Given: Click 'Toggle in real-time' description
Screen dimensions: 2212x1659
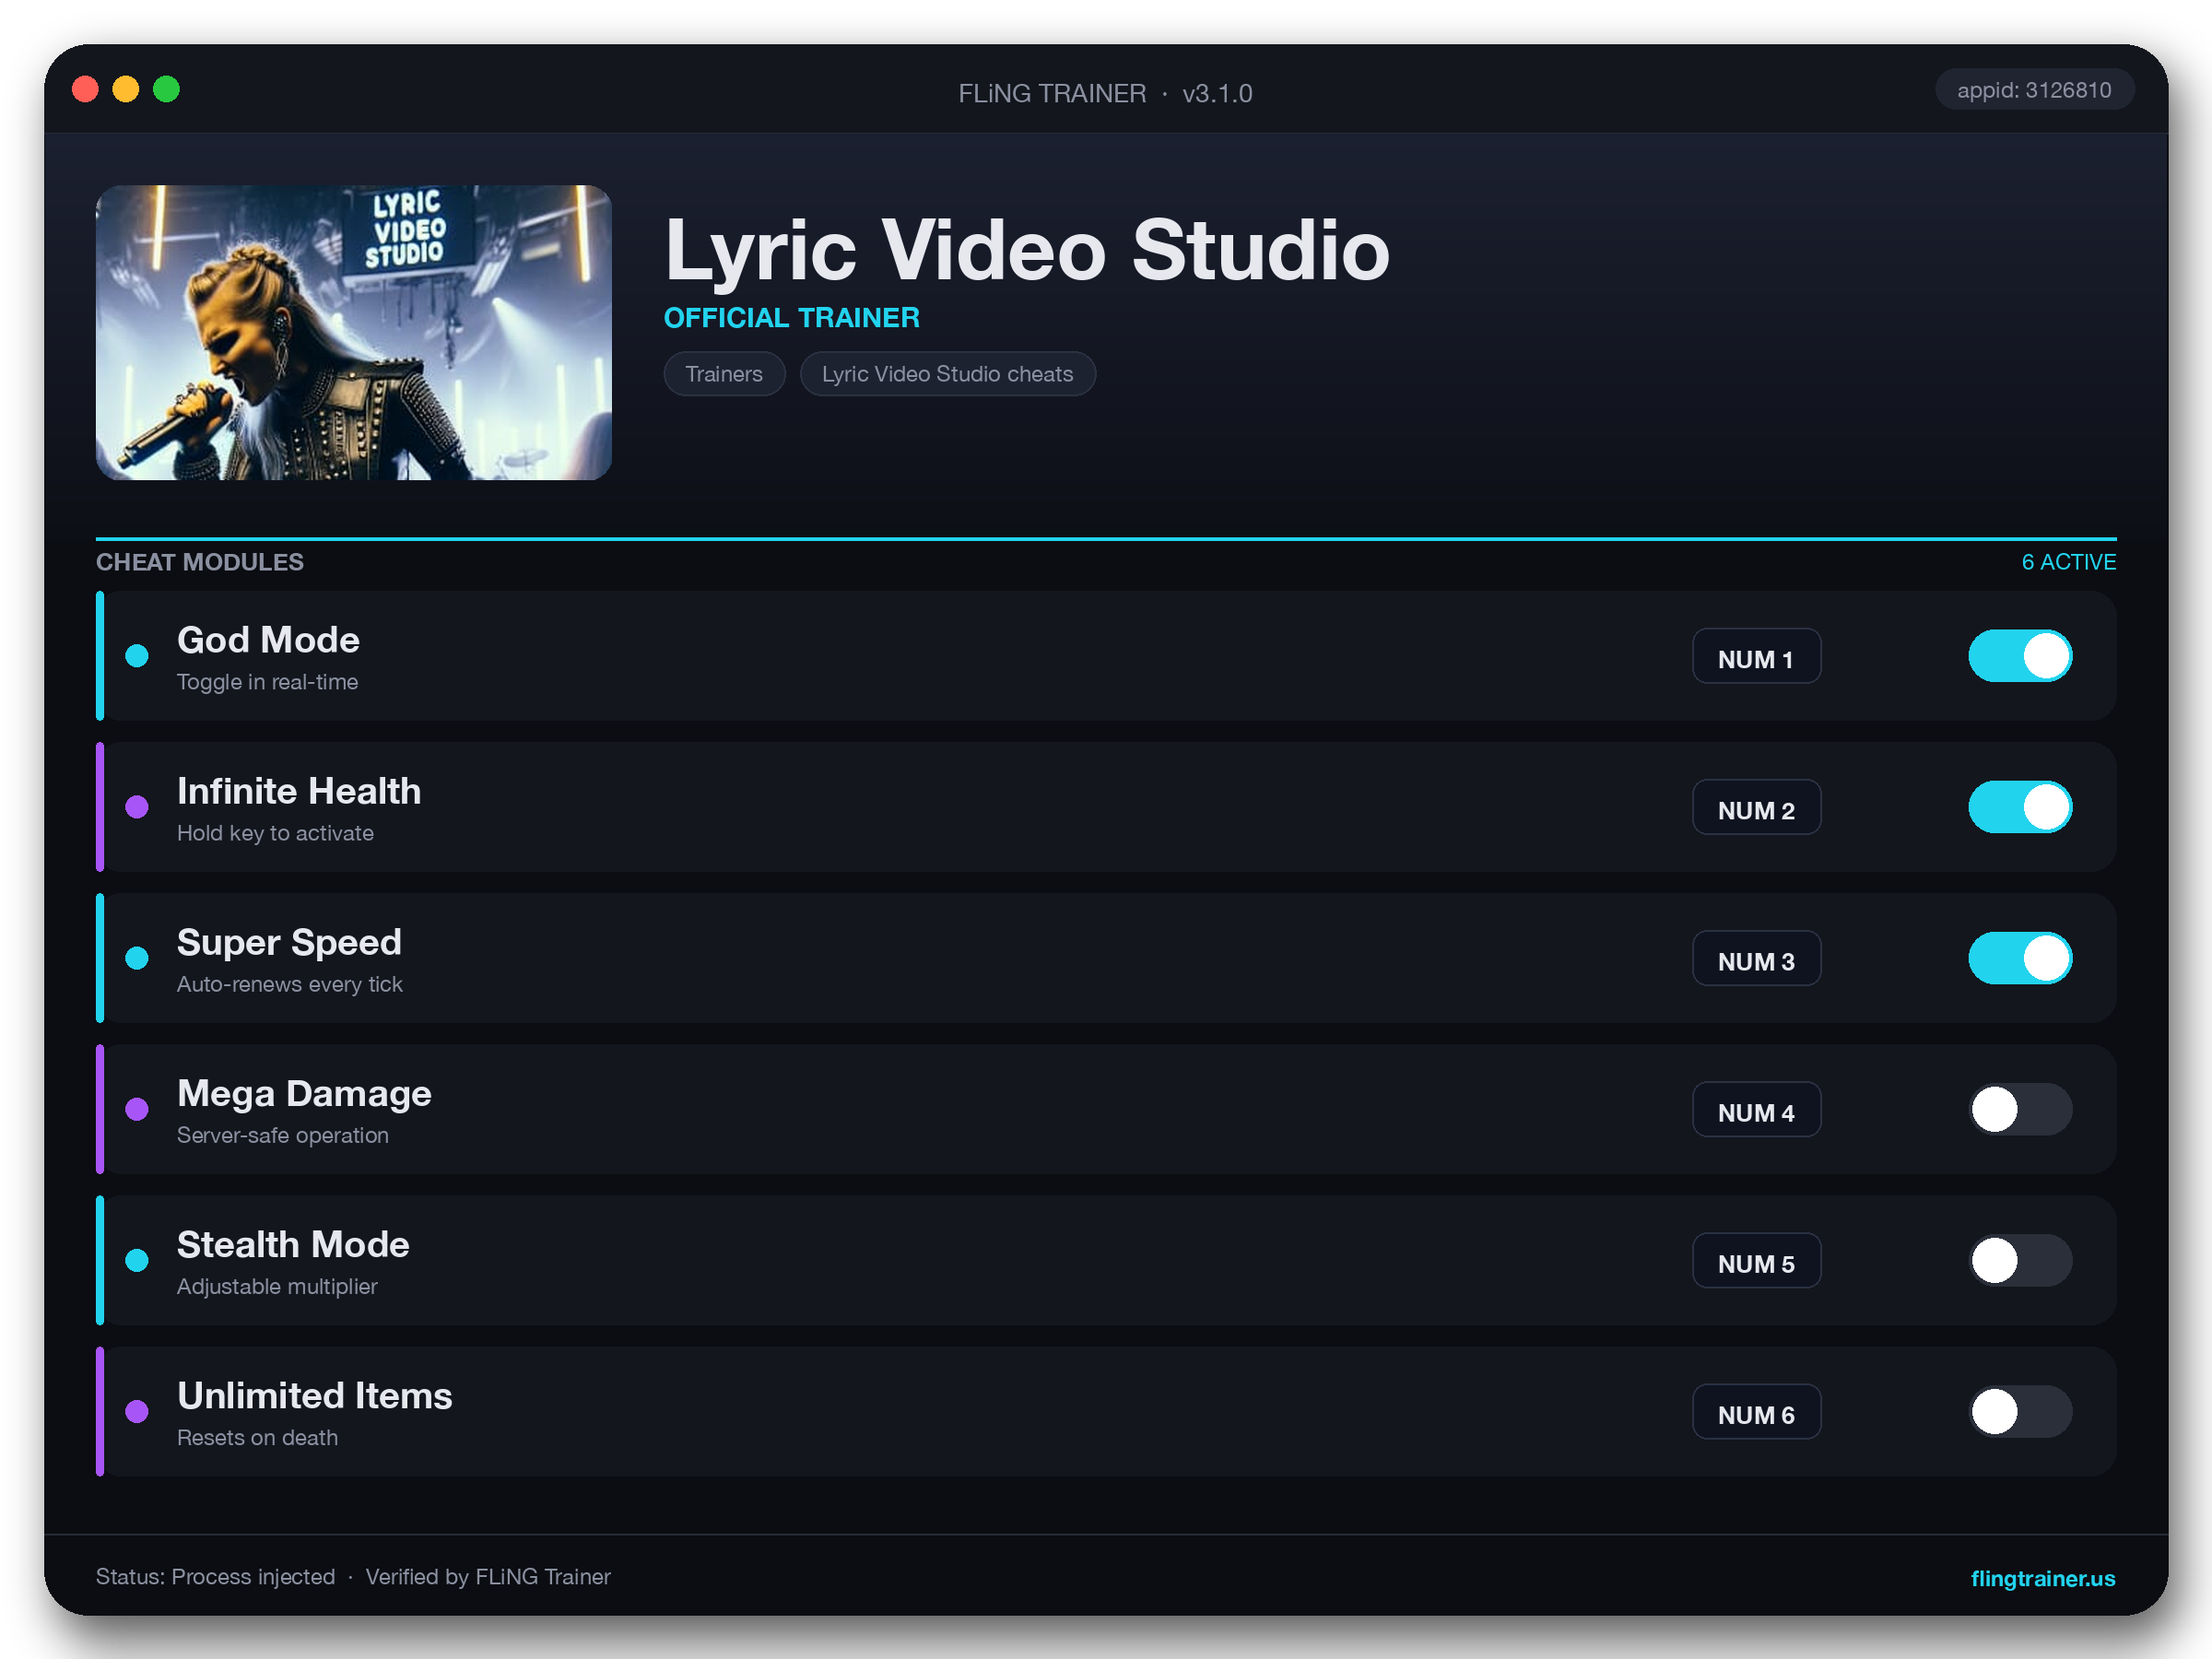Looking at the screenshot, I should click(x=267, y=682).
